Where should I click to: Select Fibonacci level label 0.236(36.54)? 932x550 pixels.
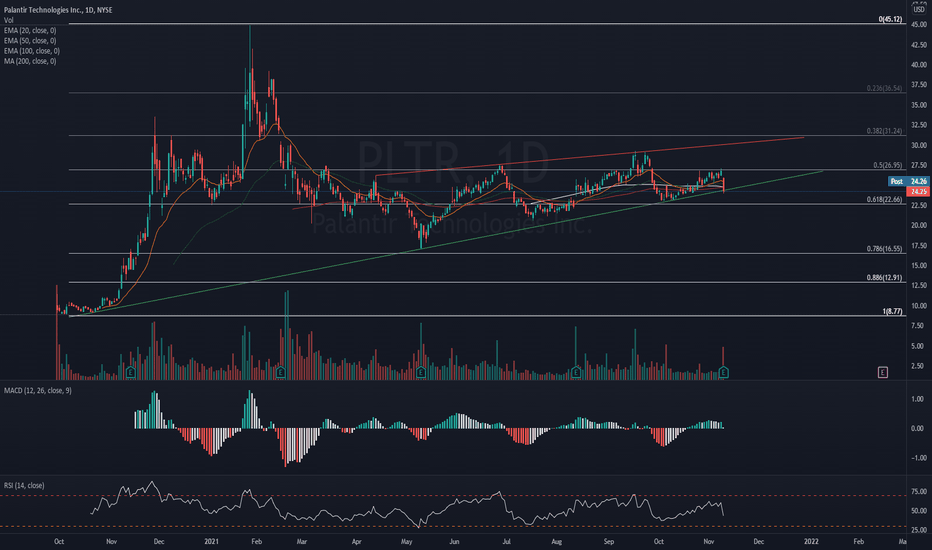coord(884,89)
